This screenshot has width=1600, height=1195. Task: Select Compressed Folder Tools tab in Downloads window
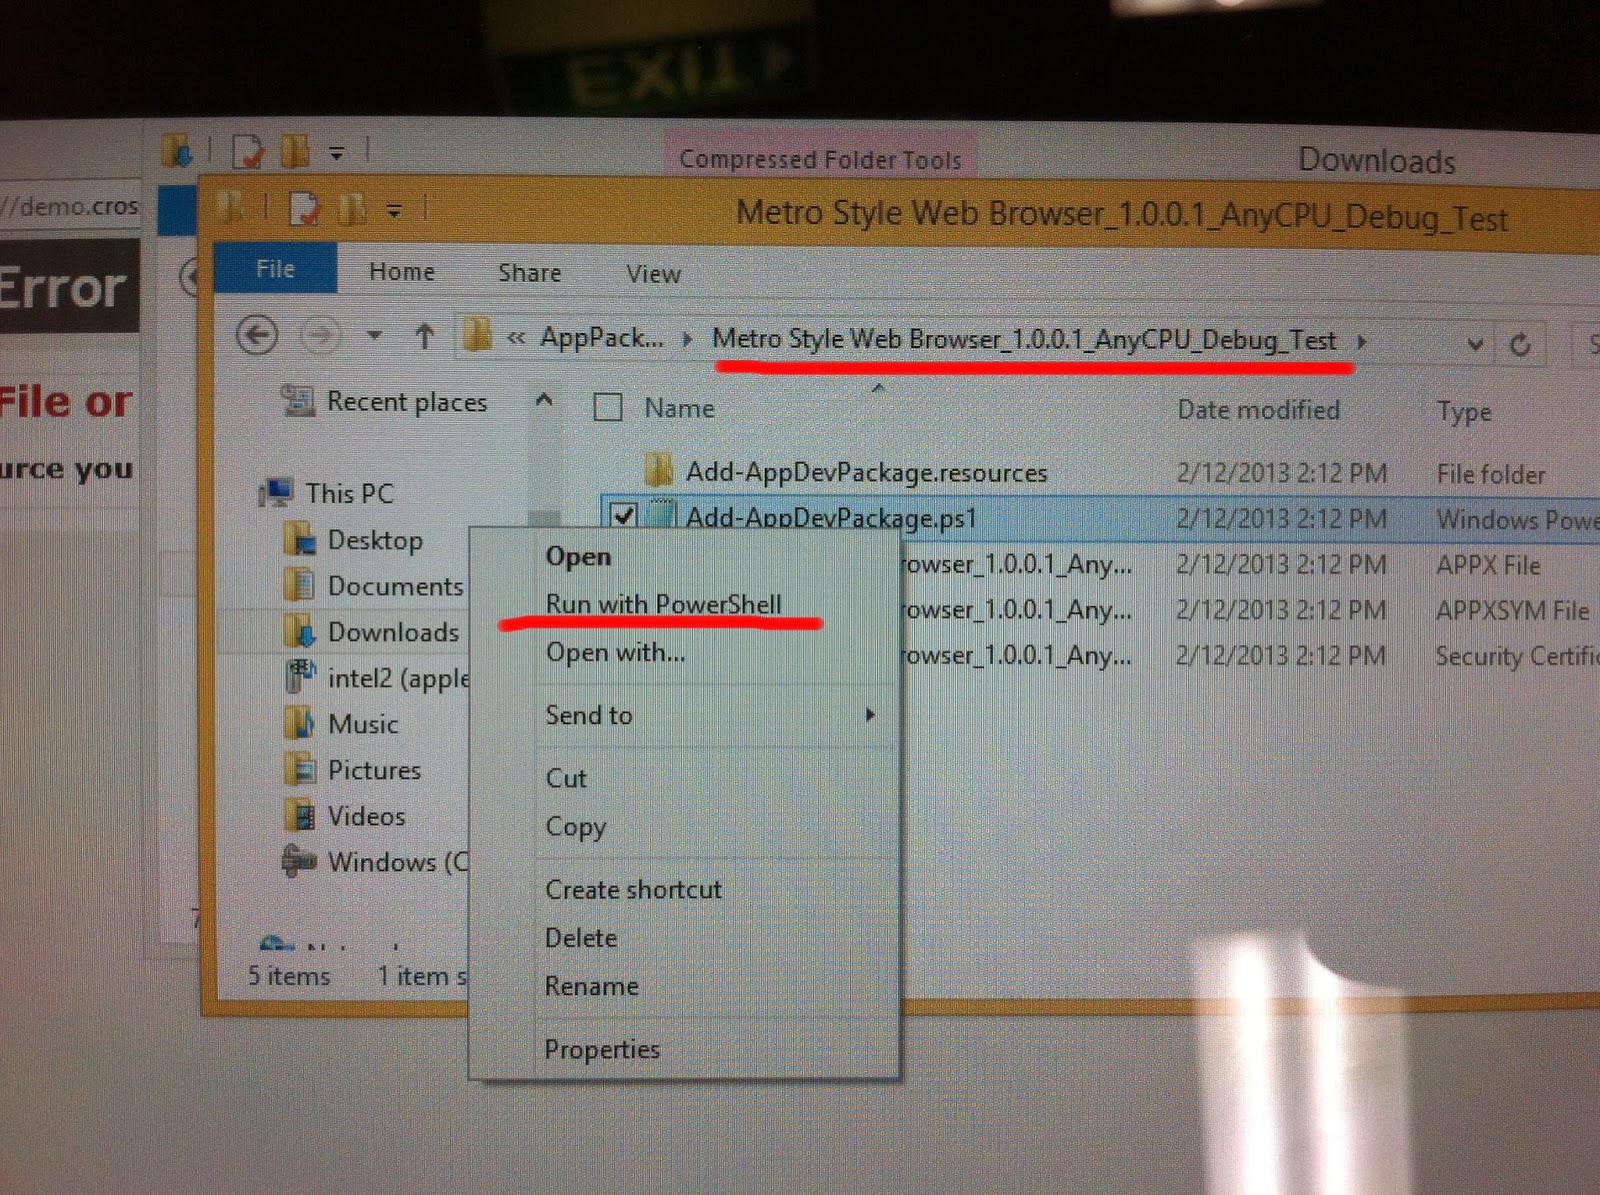(x=820, y=158)
